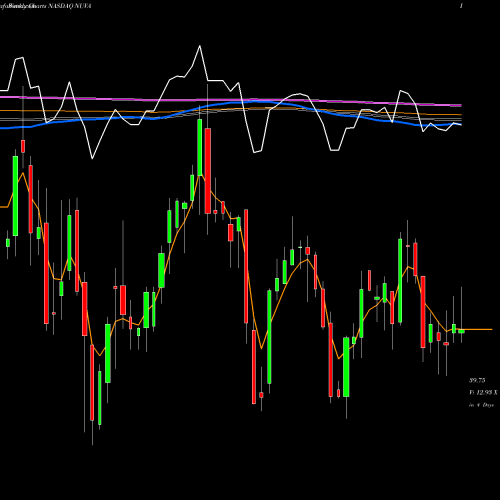Click the NASDAQ NUVA chart title text
Image resolution: width=500 pixels, height=500 pixels.
[70, 6]
